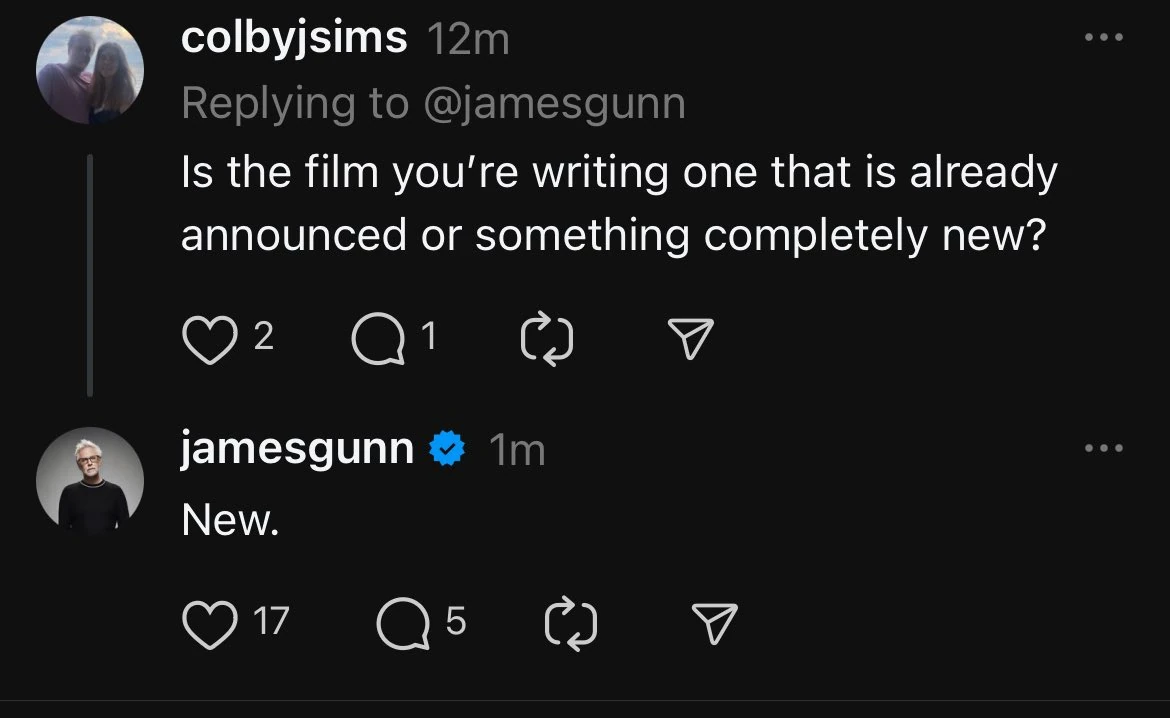The width and height of the screenshot is (1170, 718).
Task: Open colbyjsims's profile picture
Action: pyautogui.click(x=90, y=69)
